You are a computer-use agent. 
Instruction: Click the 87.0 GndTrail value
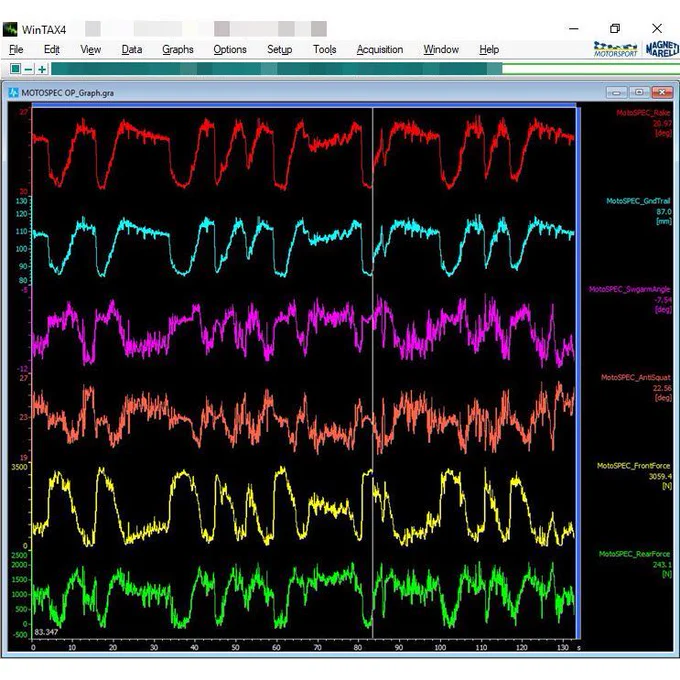pos(664,212)
